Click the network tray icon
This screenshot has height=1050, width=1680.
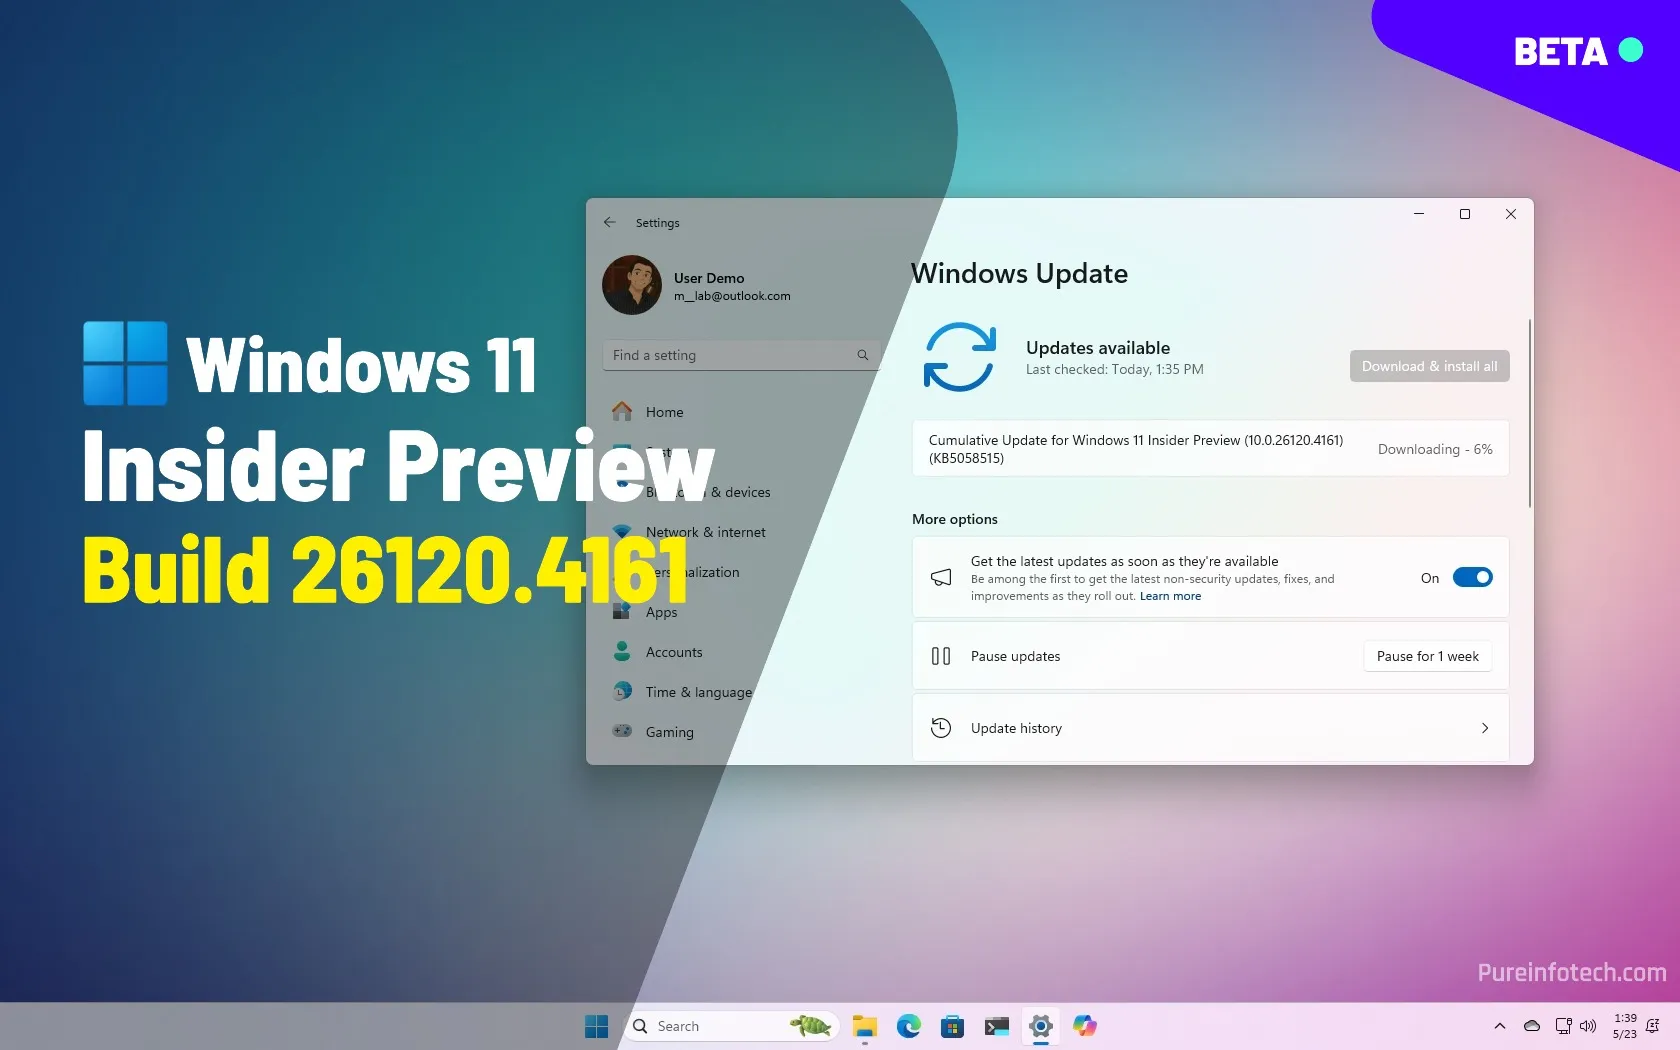[1563, 1026]
